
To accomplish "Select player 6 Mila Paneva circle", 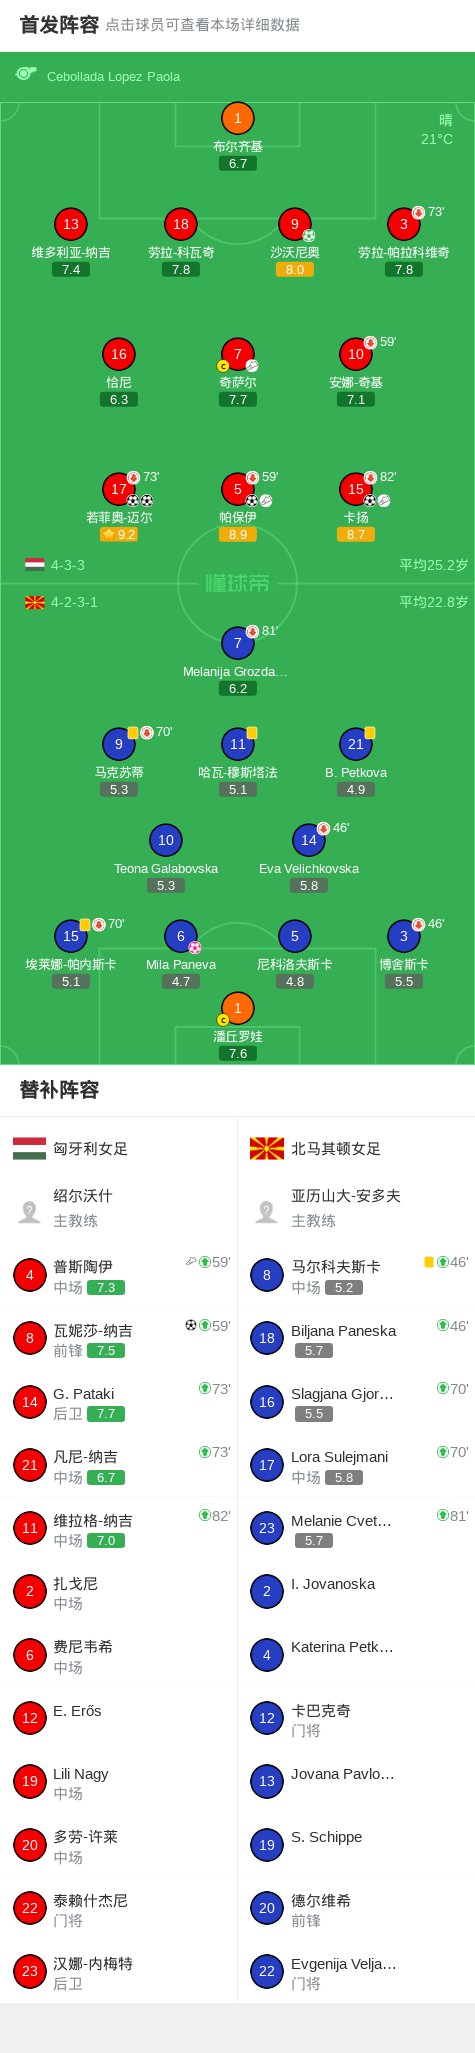I will pyautogui.click(x=180, y=936).
